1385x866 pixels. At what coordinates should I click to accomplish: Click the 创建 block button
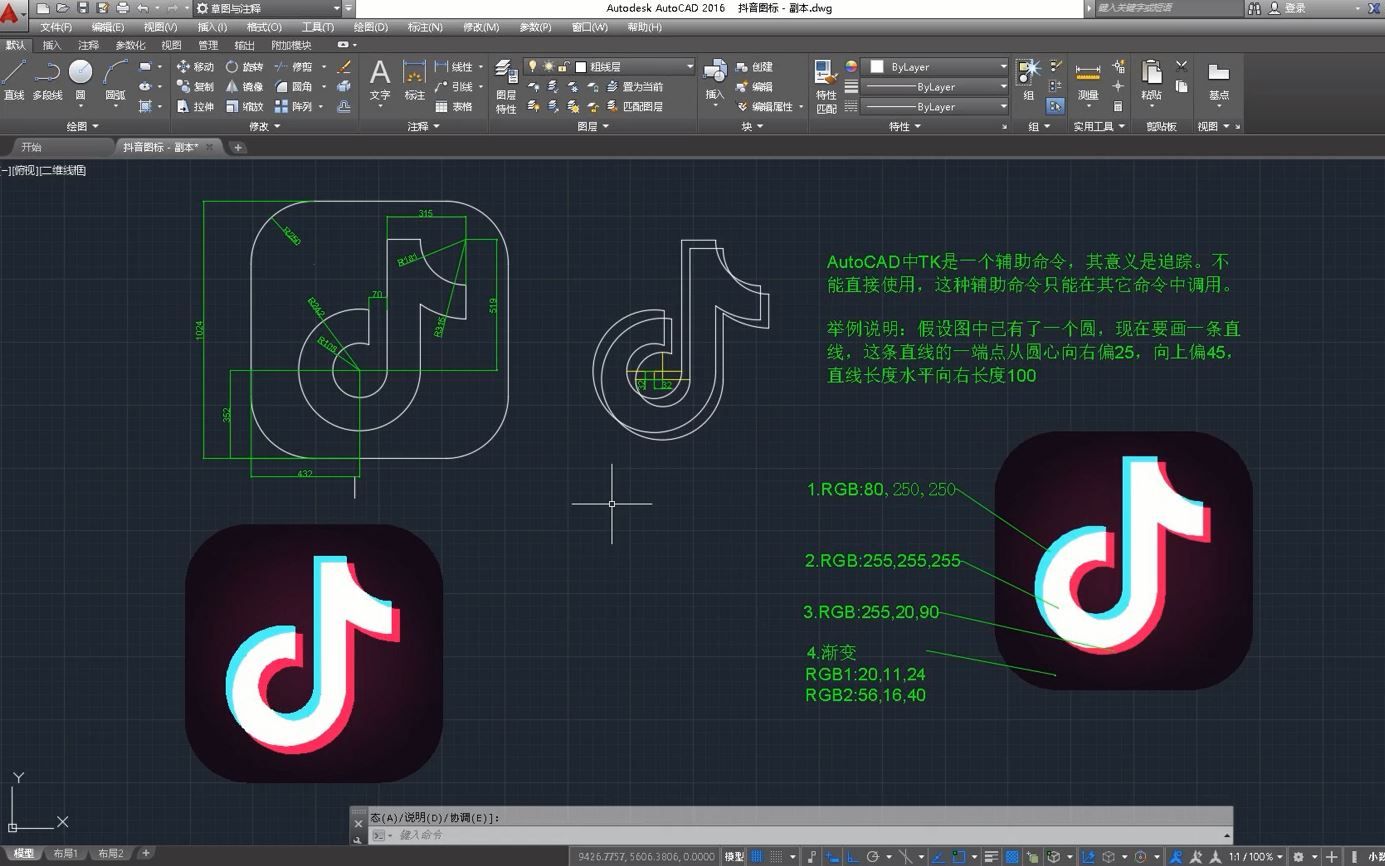(x=755, y=67)
